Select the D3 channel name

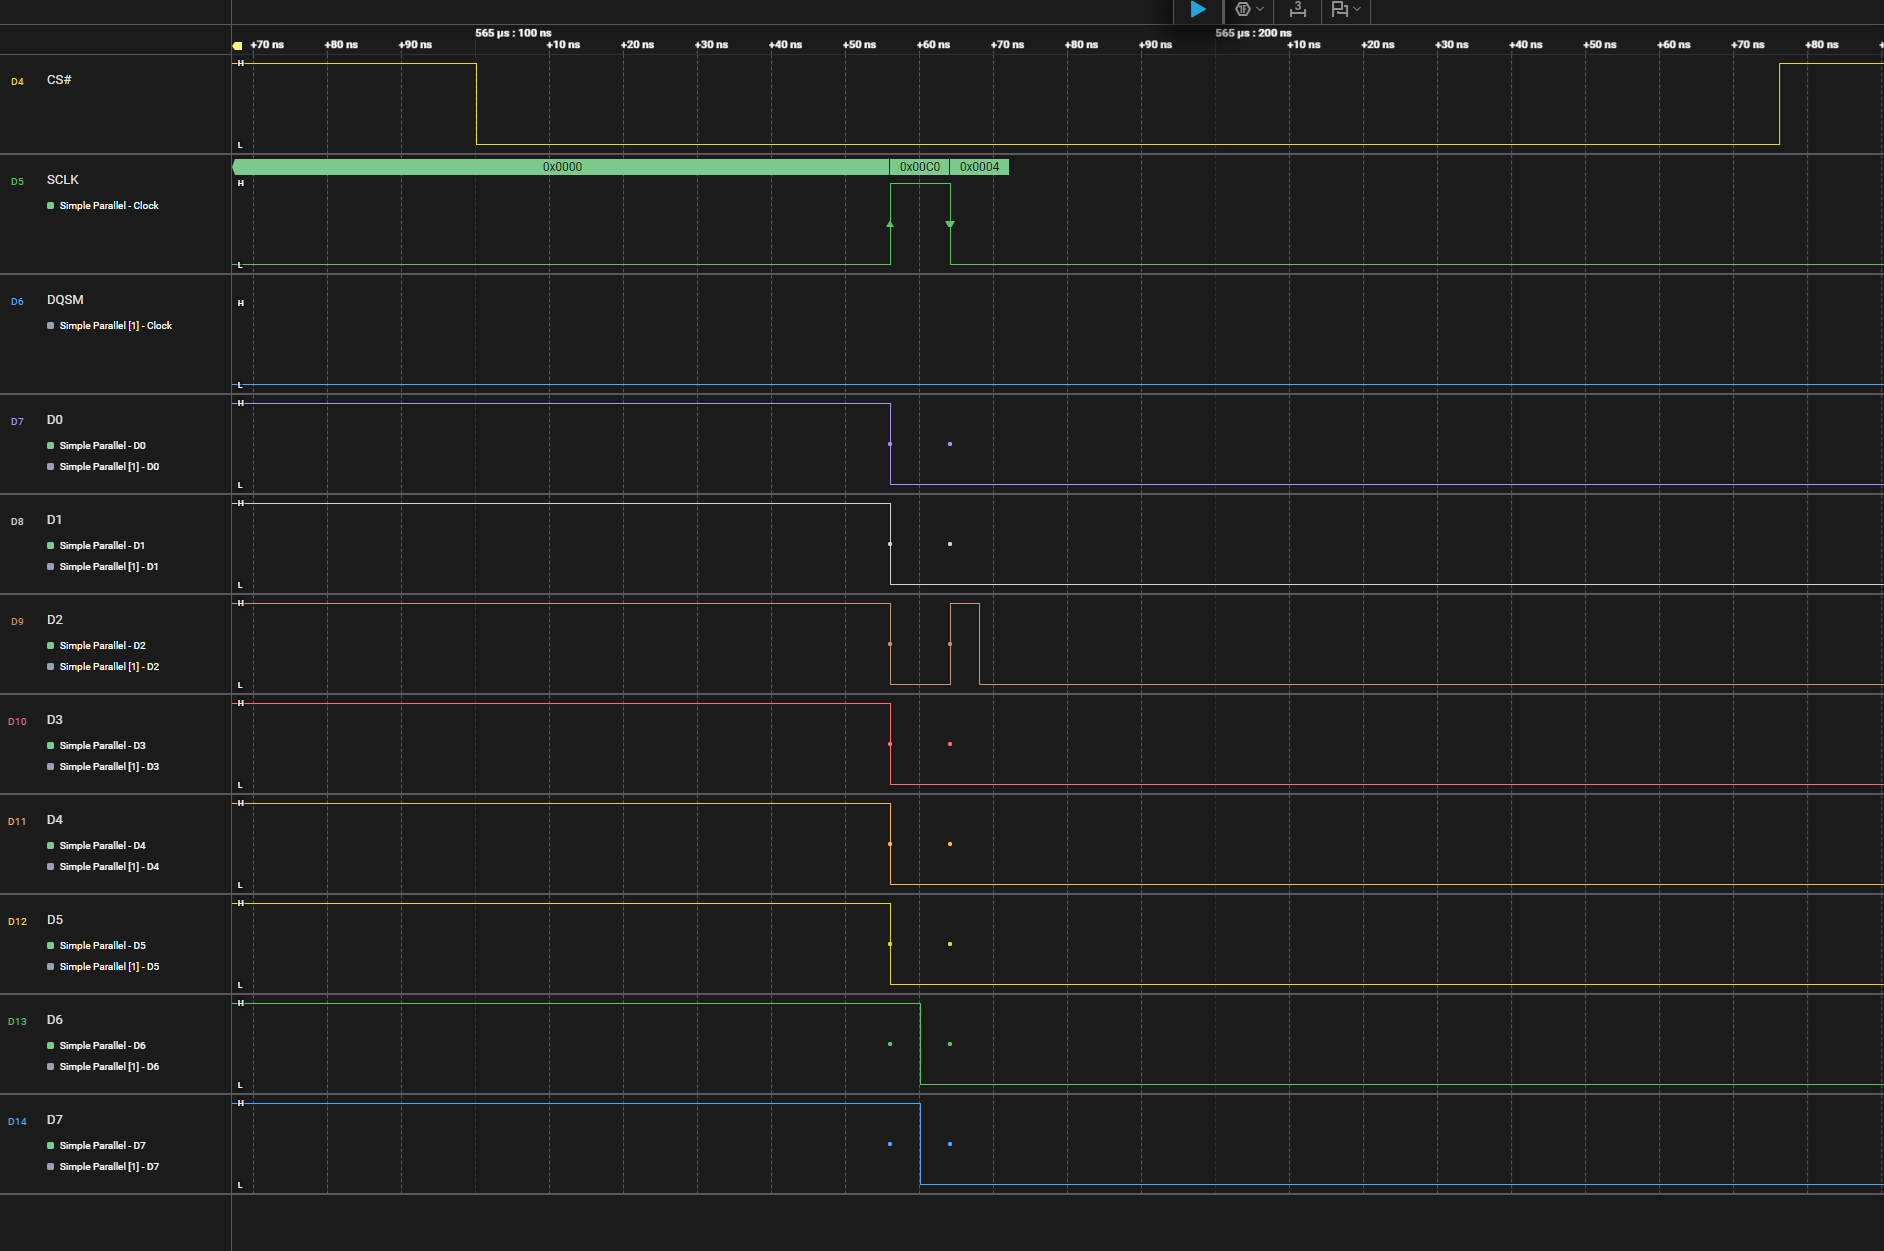point(54,720)
